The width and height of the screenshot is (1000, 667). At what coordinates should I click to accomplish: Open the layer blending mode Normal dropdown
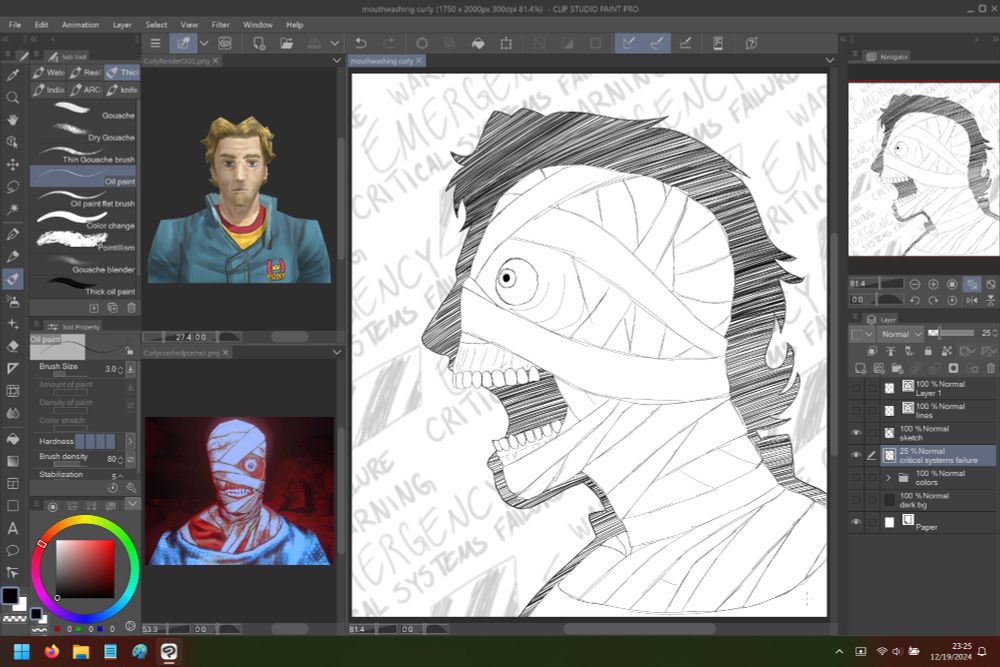click(x=900, y=334)
